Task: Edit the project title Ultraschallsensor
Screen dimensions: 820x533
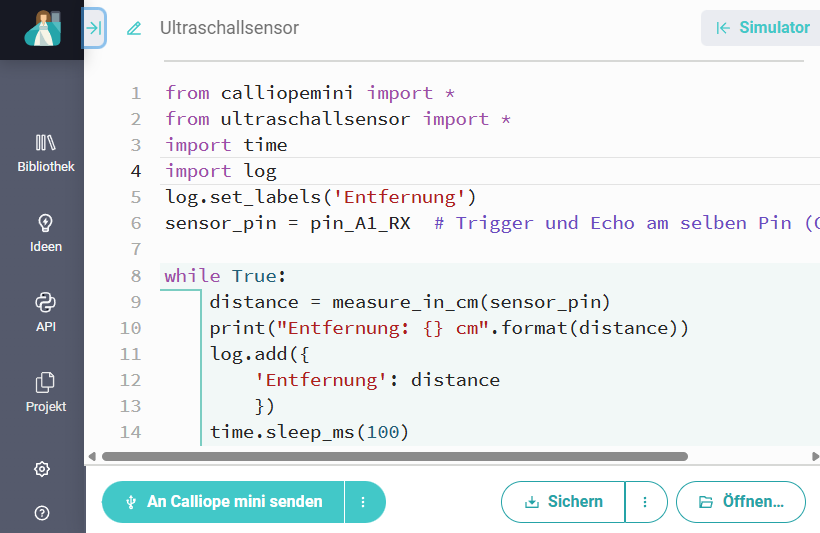Action: [x=229, y=28]
